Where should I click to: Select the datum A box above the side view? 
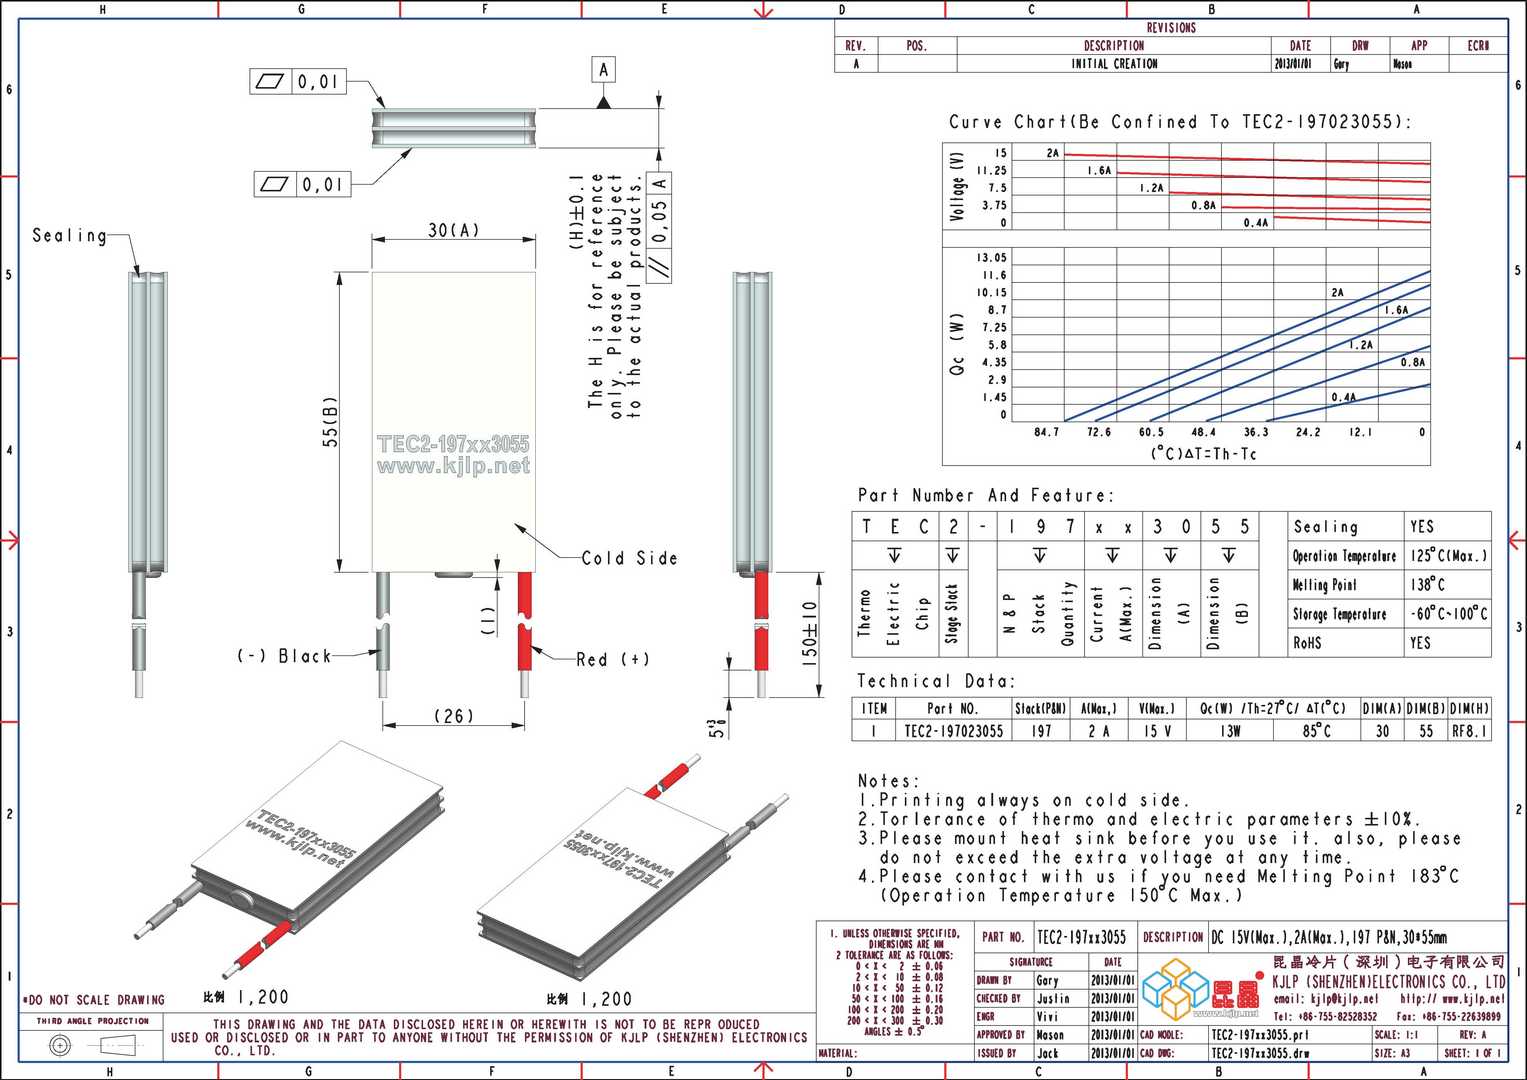pos(603,70)
